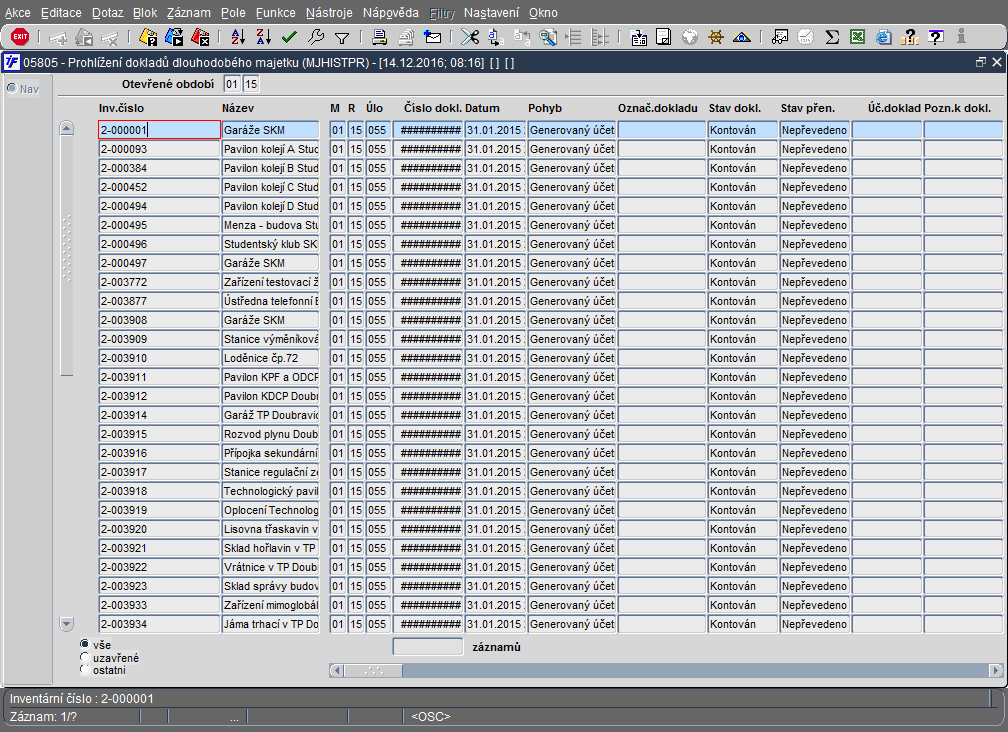The width and height of the screenshot is (1008, 732).
Task: Click the Otevřené období year field '15'
Action: [x=251, y=84]
